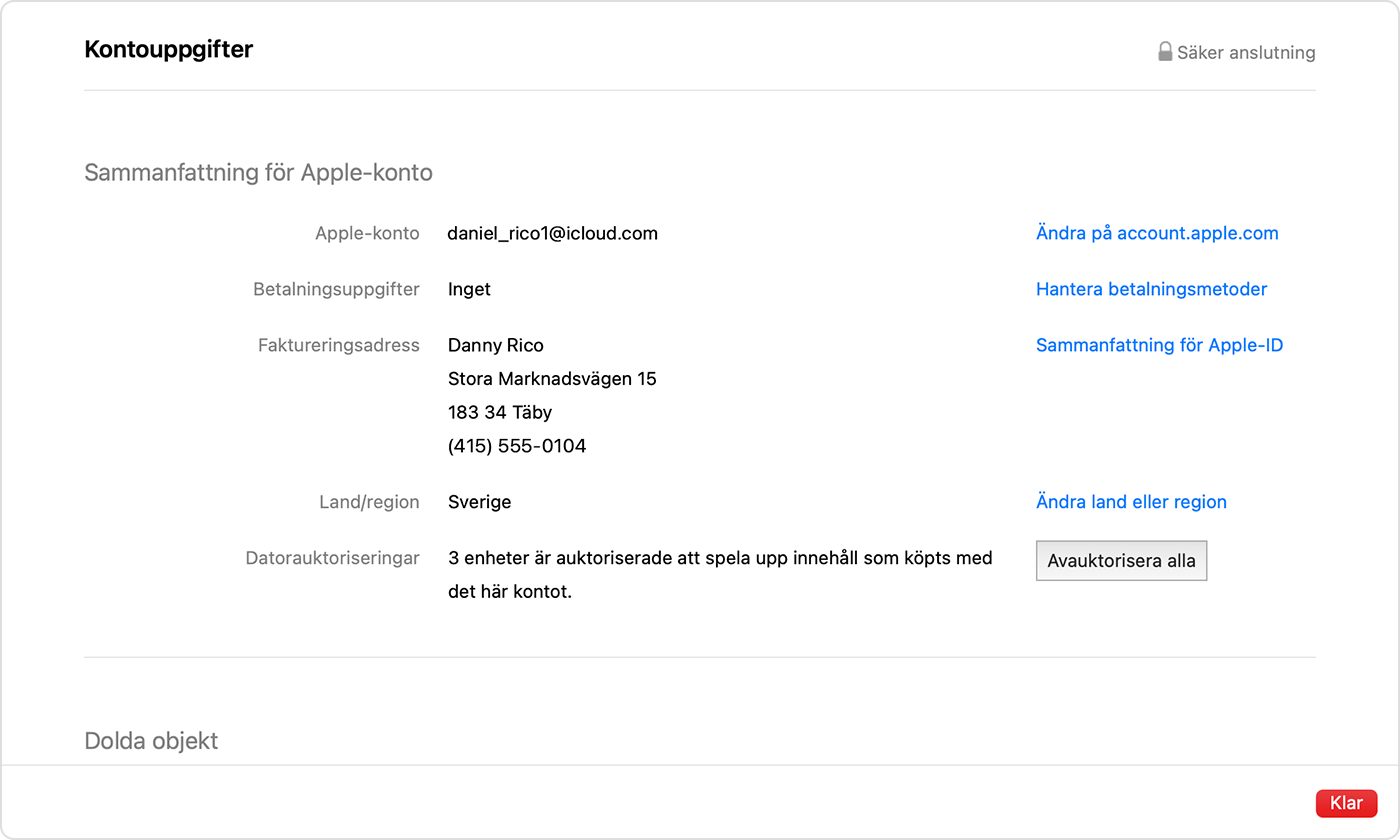
Task: Click the Faktureringsadress label
Action: coord(339,345)
